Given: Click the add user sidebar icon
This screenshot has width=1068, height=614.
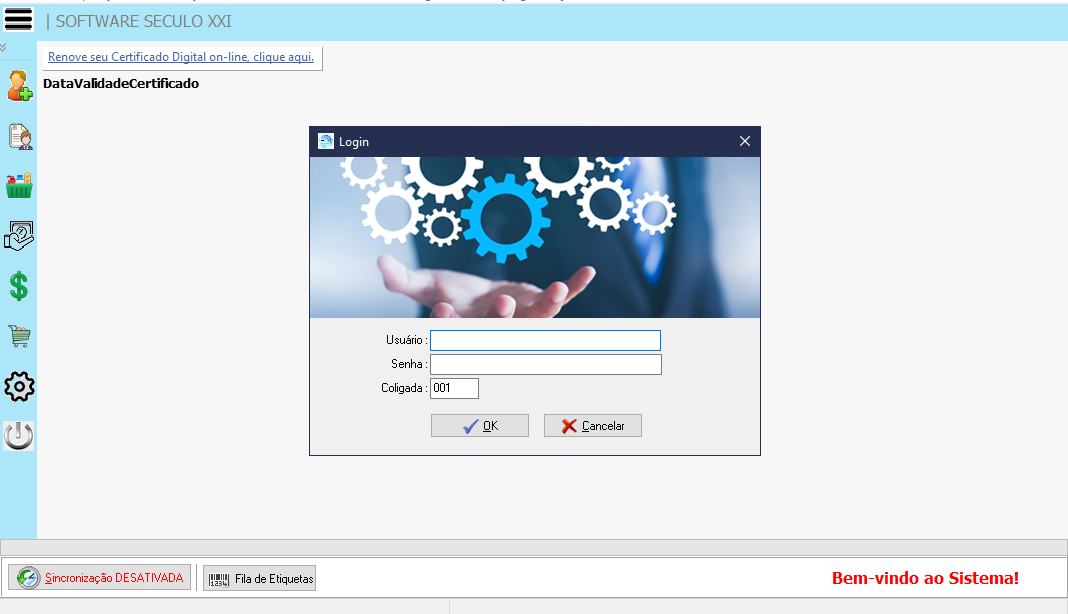Looking at the screenshot, I should pos(19,86).
